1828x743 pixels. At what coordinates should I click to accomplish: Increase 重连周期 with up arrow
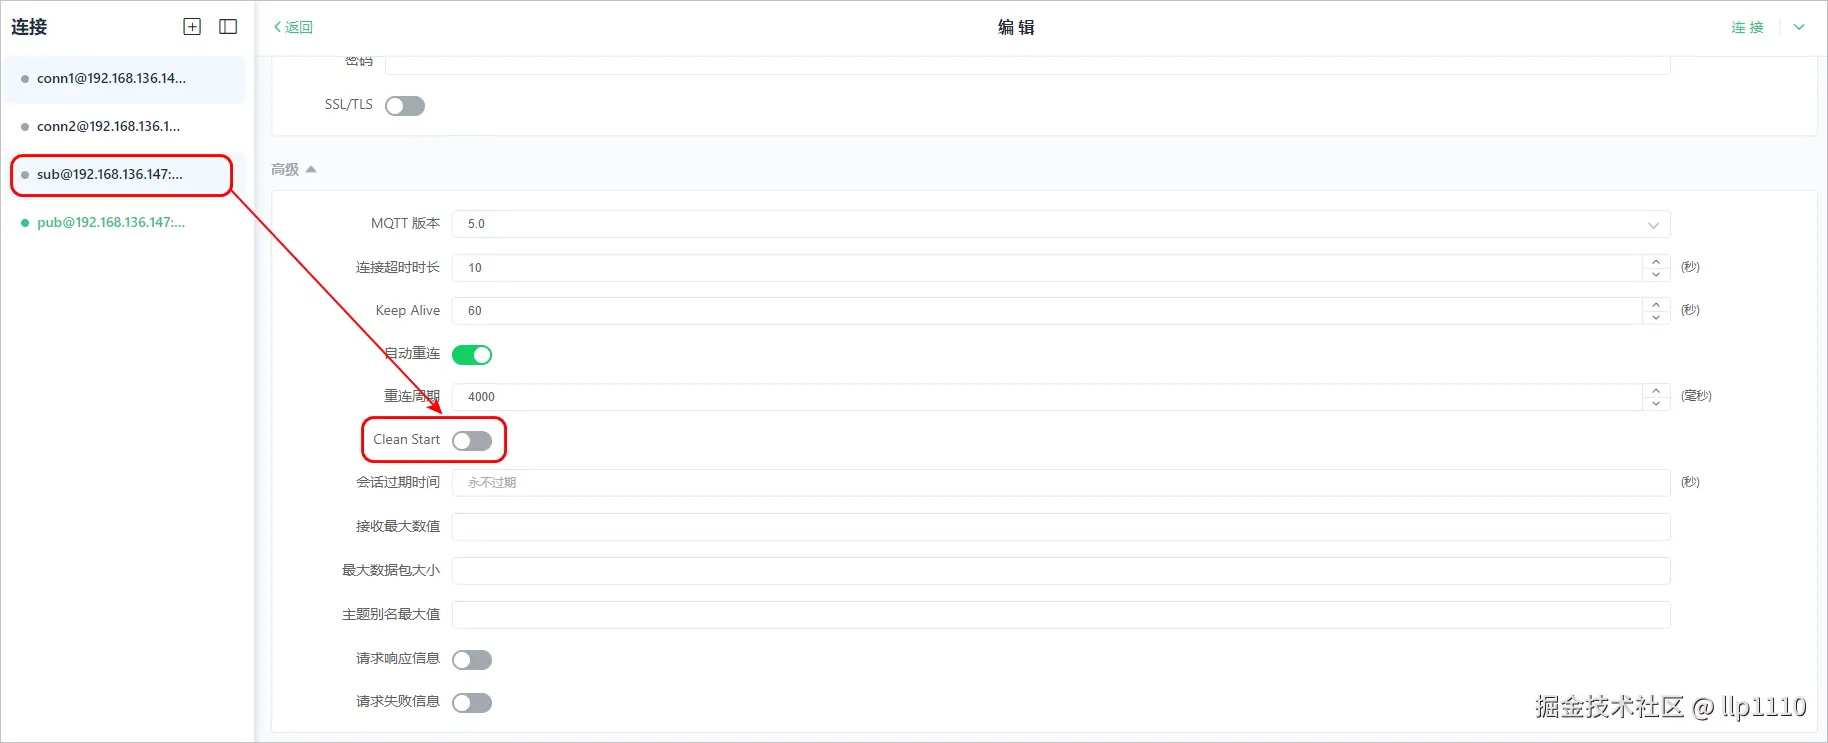(x=1656, y=390)
